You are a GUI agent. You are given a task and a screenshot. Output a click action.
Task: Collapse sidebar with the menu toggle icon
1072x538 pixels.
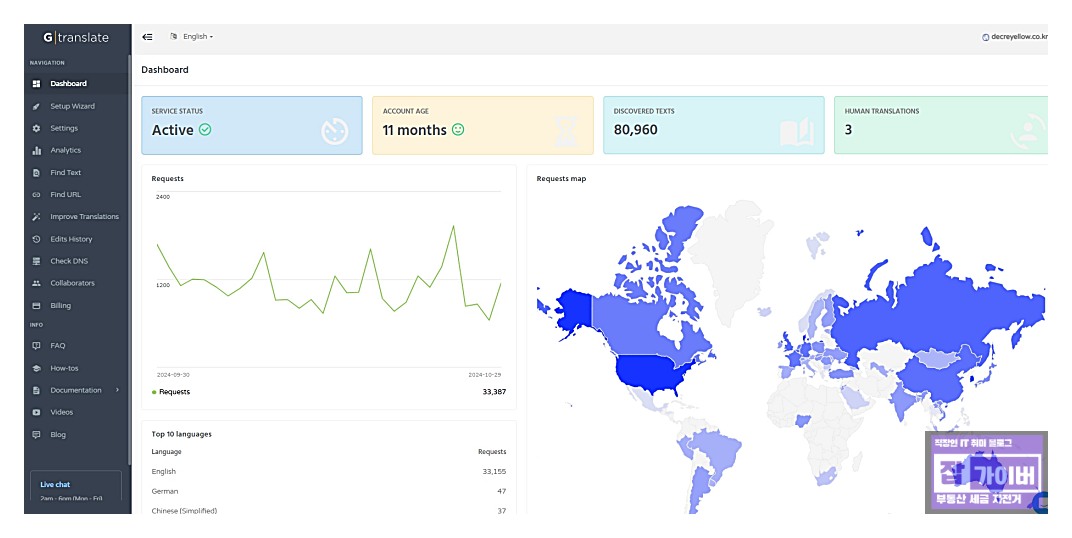click(147, 37)
